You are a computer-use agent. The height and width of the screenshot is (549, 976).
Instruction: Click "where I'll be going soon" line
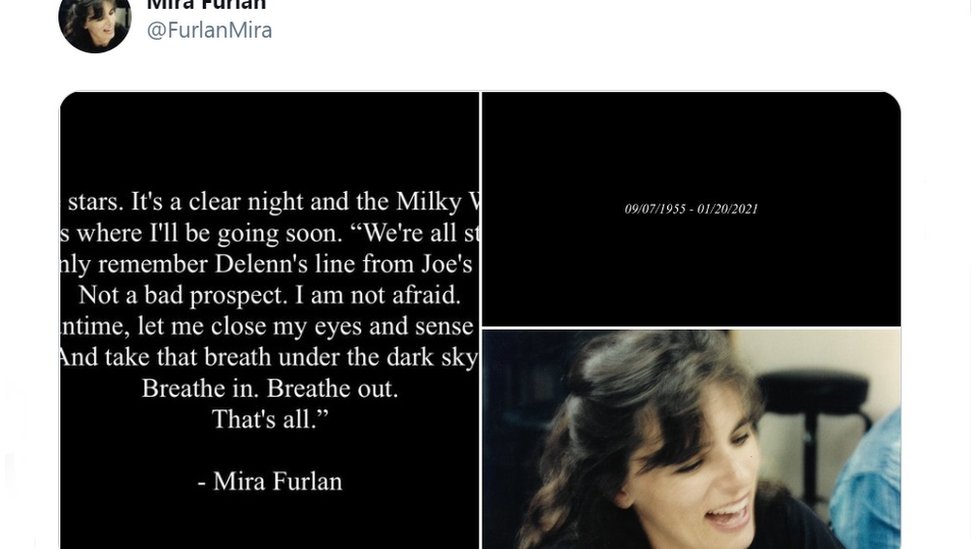[x=270, y=233]
